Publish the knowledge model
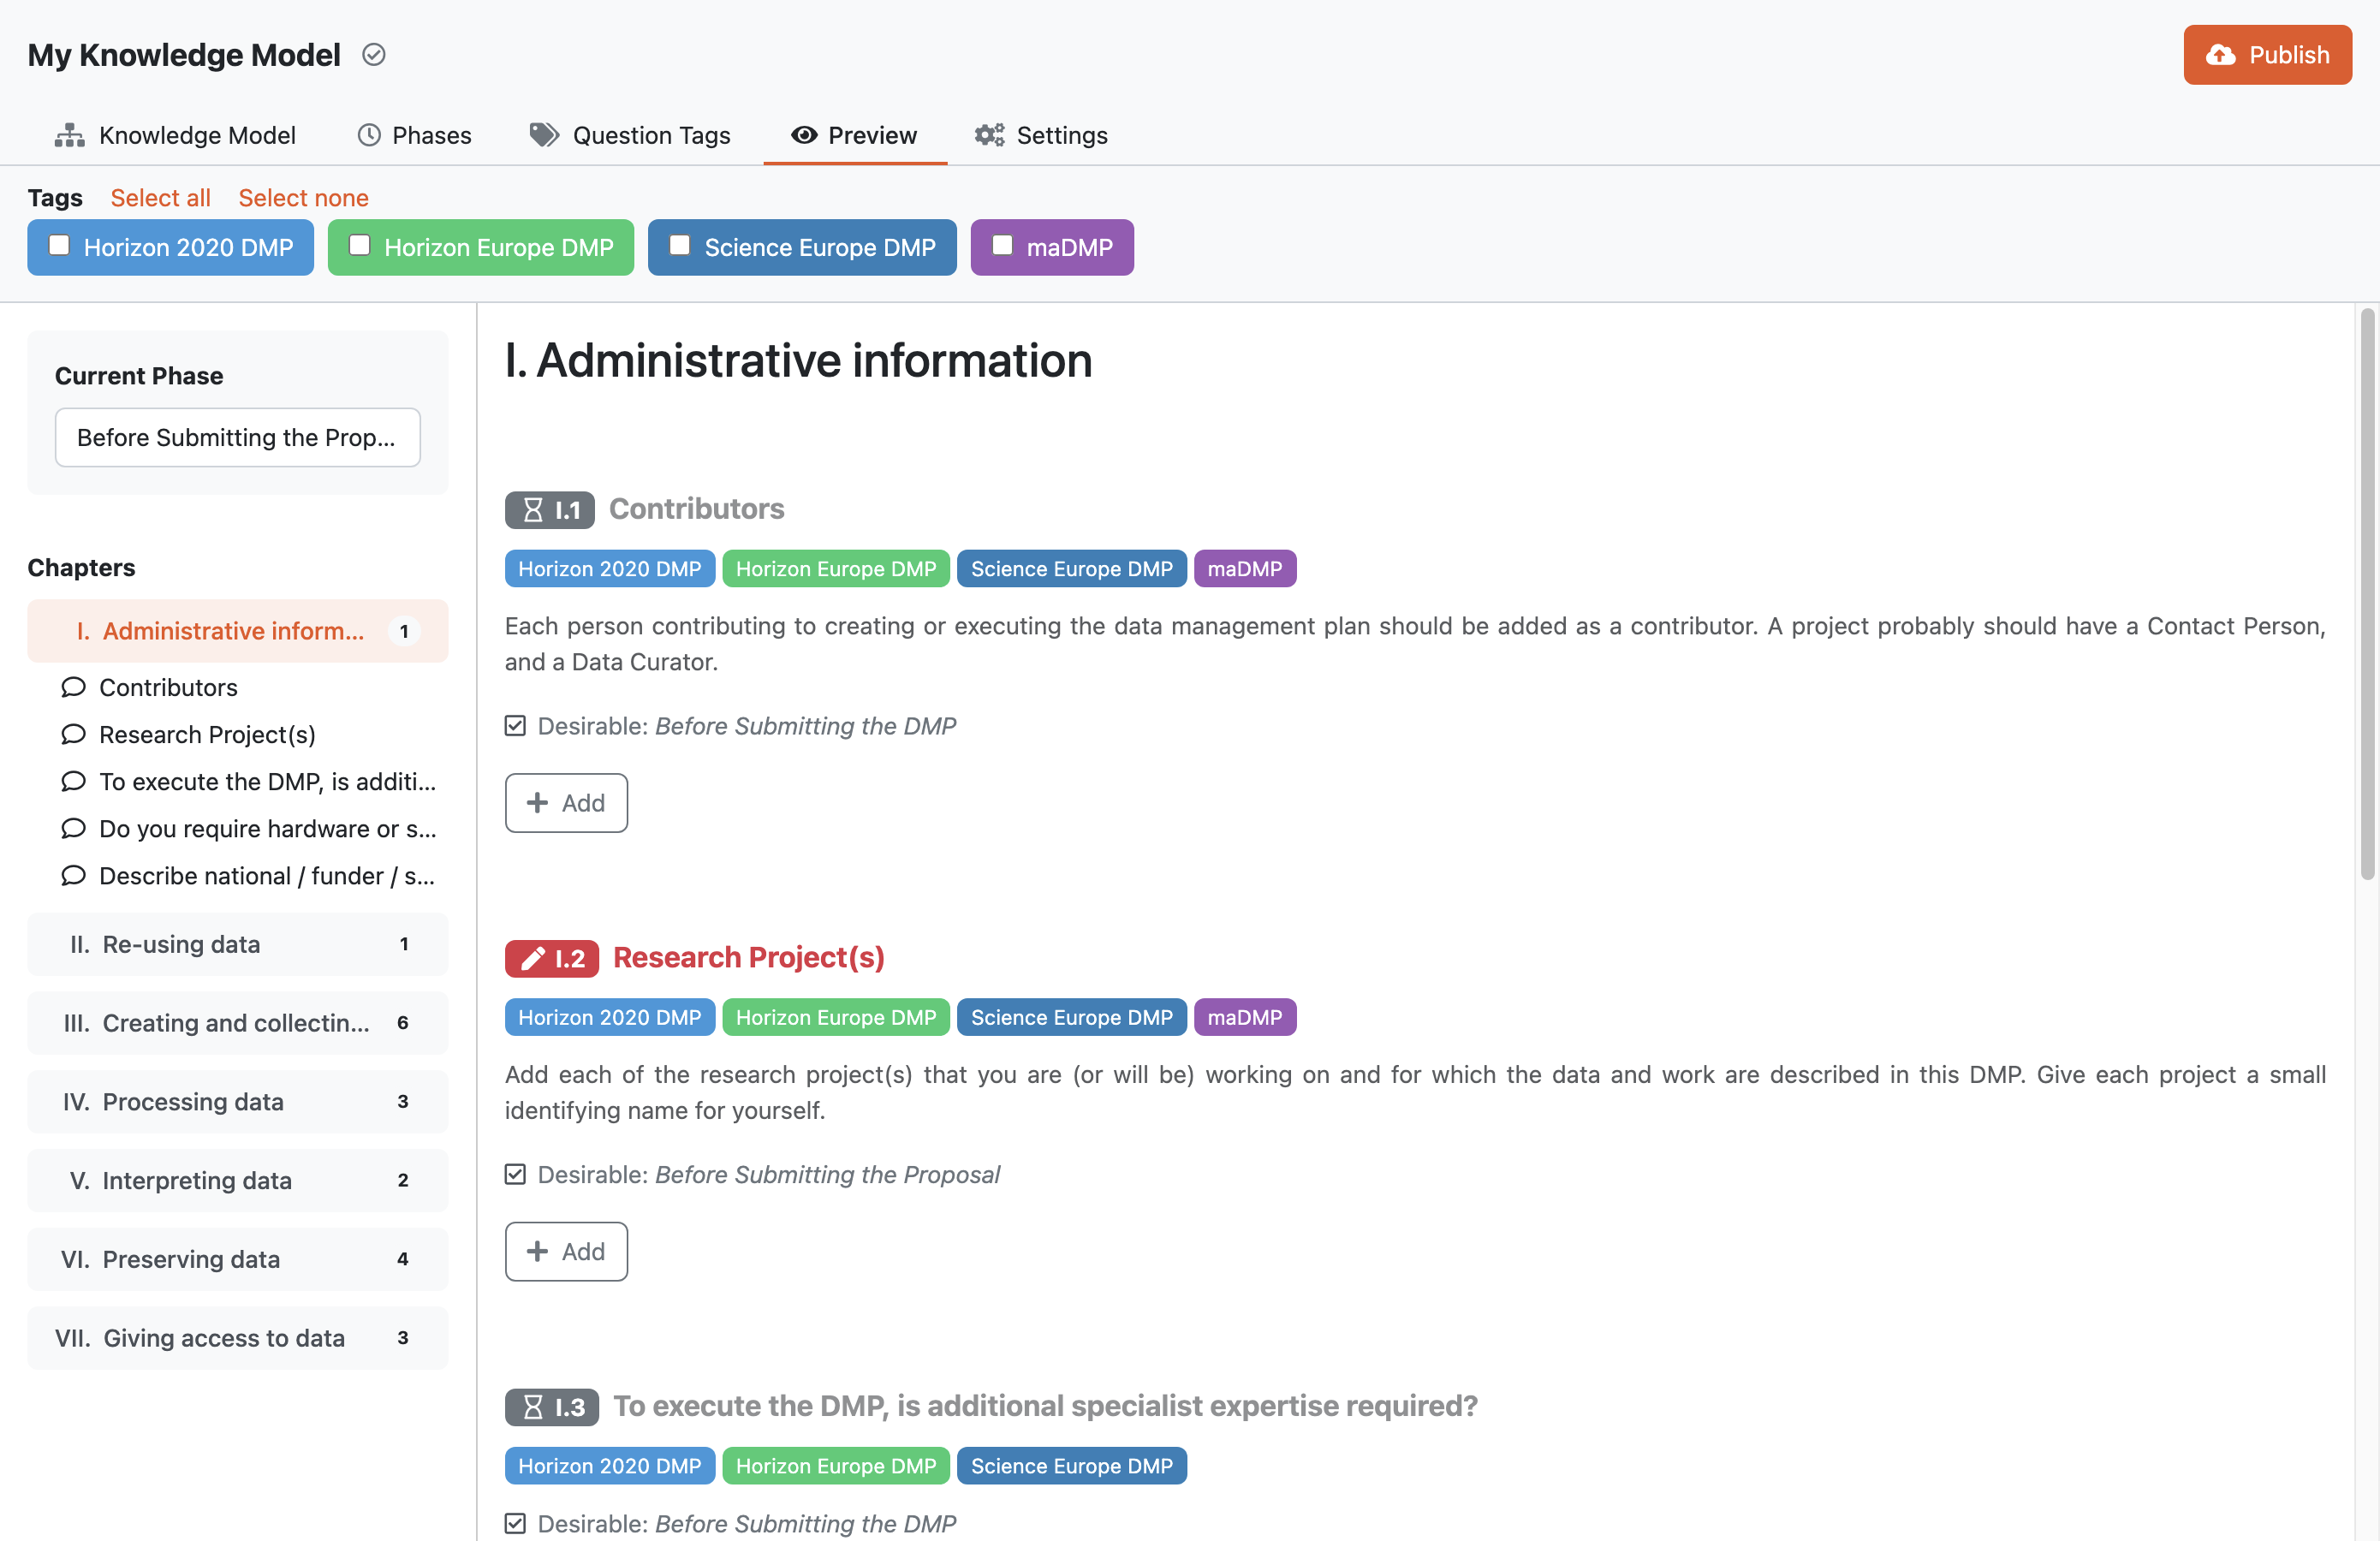The image size is (2380, 1541). point(2267,55)
